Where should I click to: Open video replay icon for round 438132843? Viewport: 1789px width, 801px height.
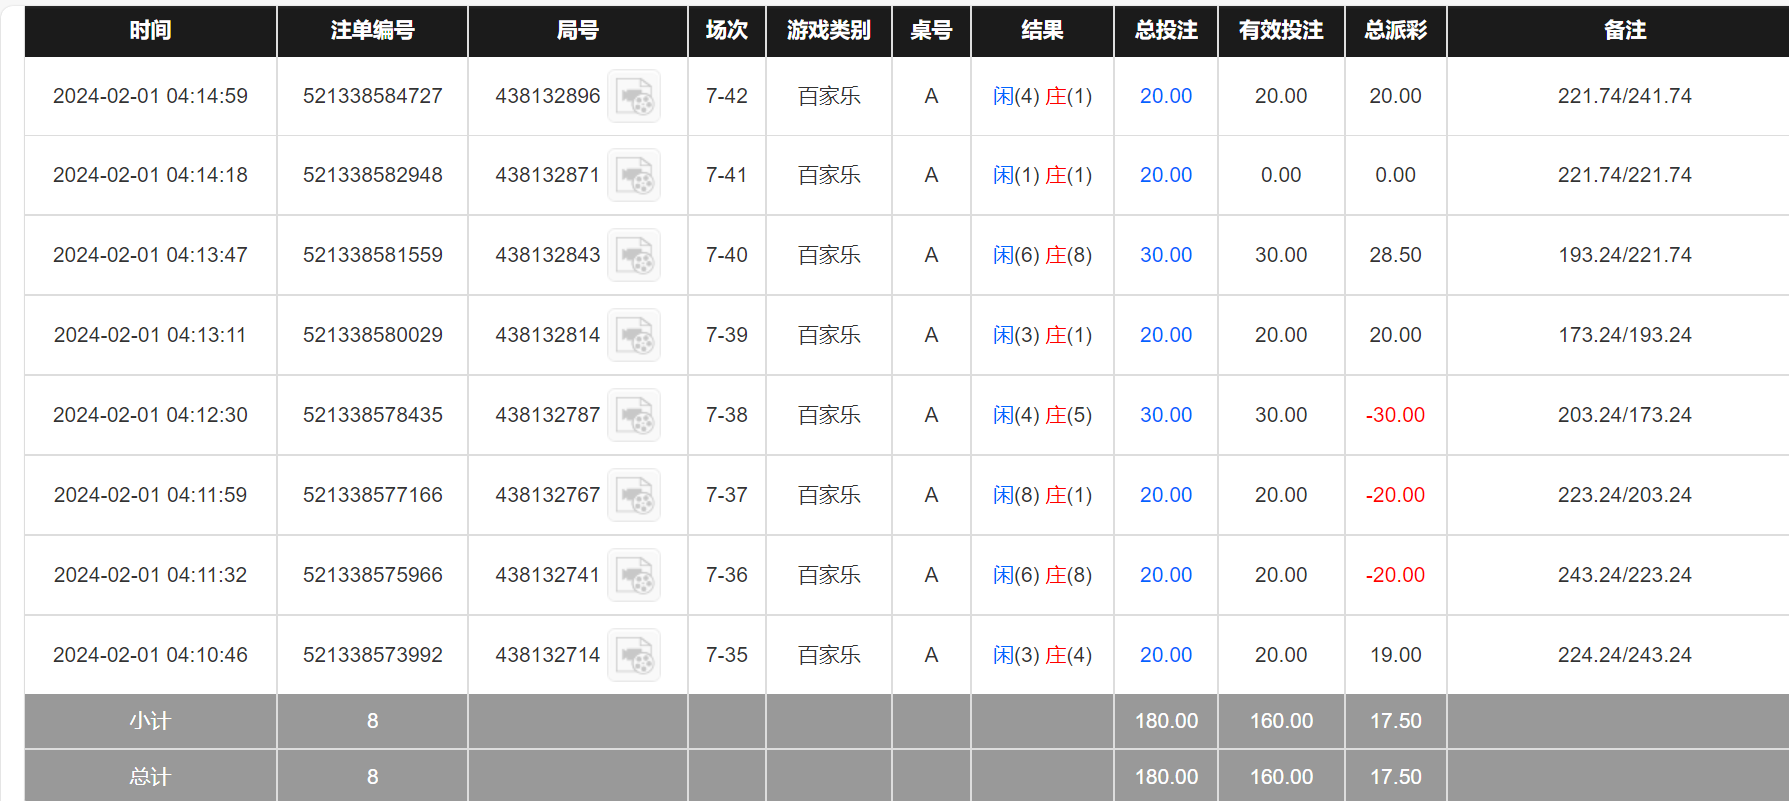pyautogui.click(x=634, y=255)
